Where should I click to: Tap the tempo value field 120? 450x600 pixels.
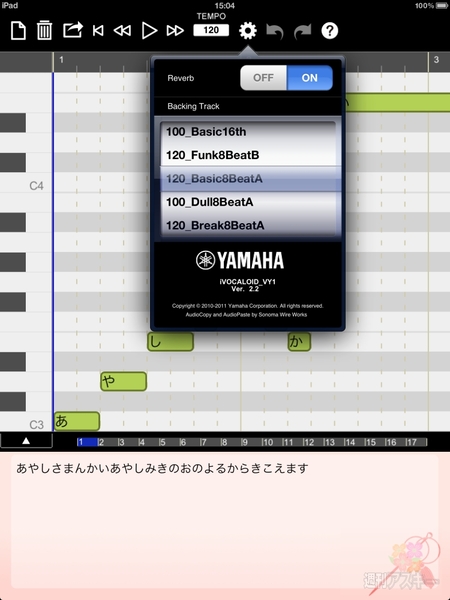point(211,30)
